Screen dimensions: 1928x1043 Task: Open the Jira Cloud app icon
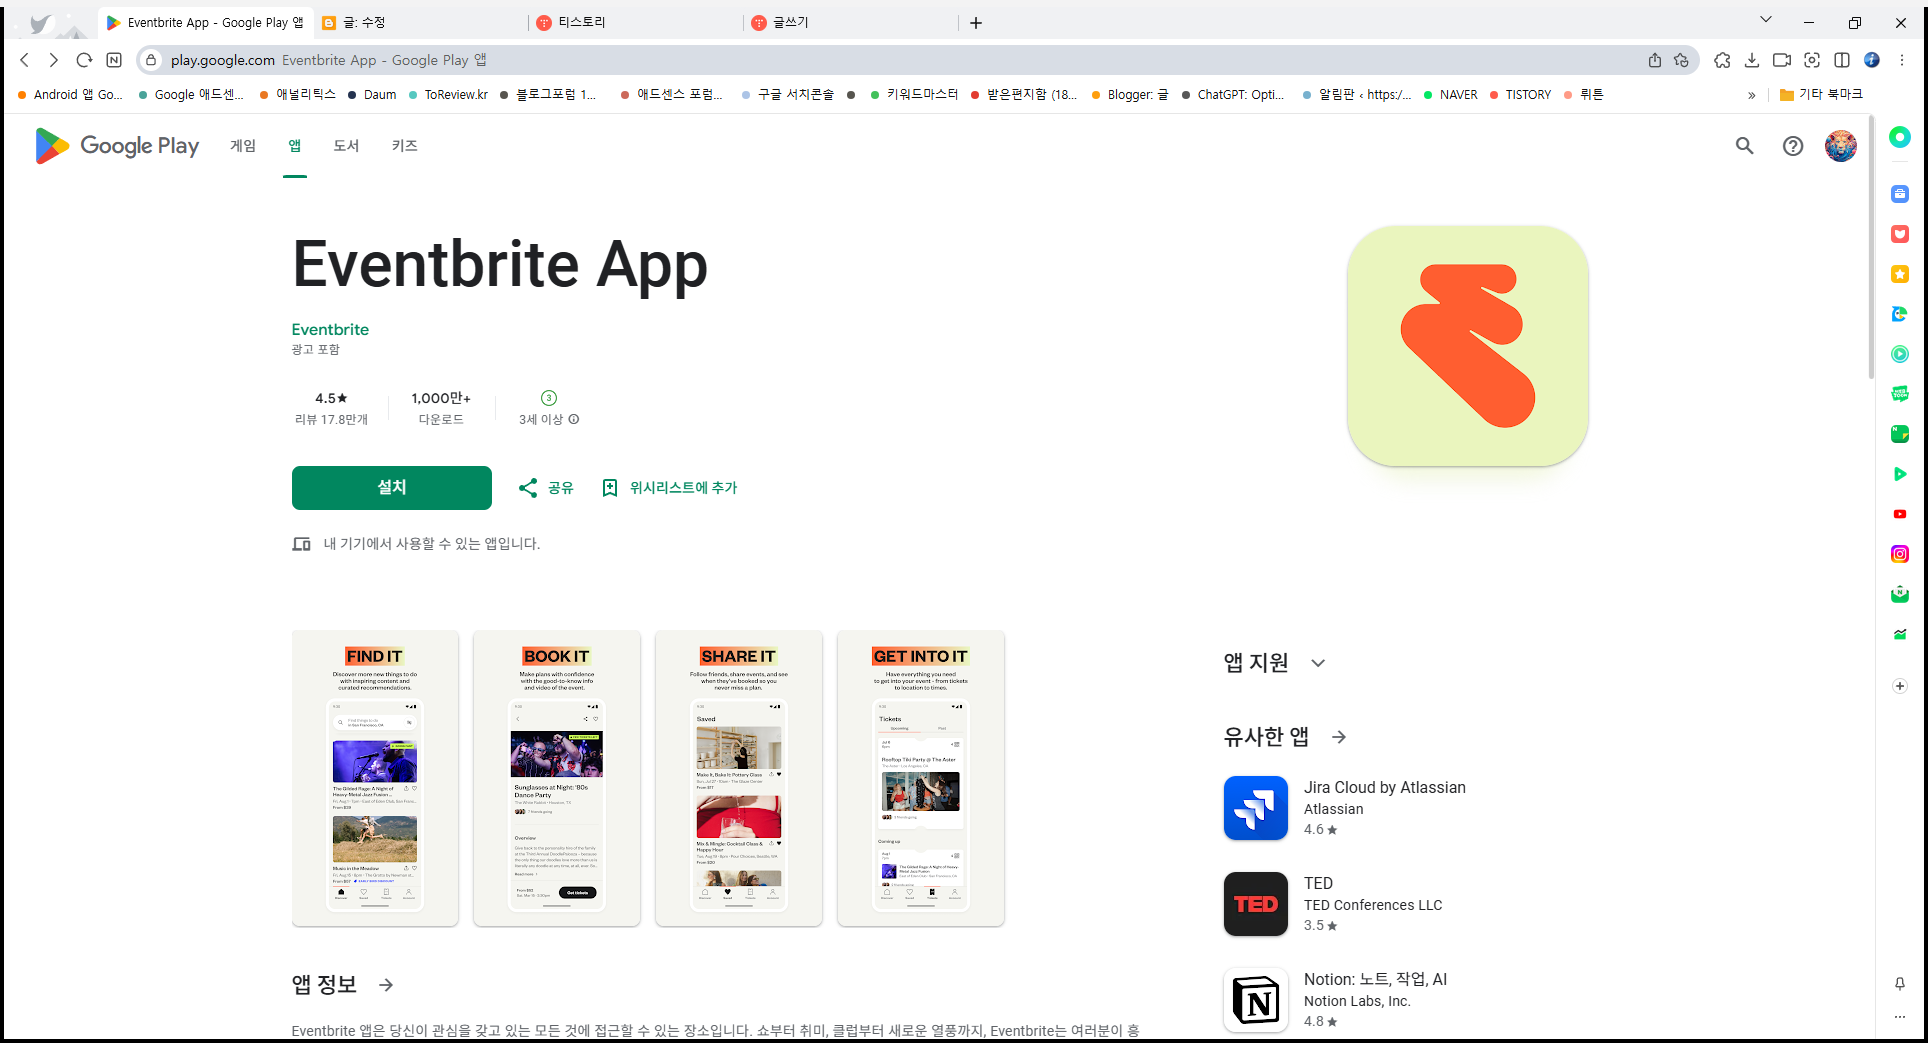(x=1255, y=808)
